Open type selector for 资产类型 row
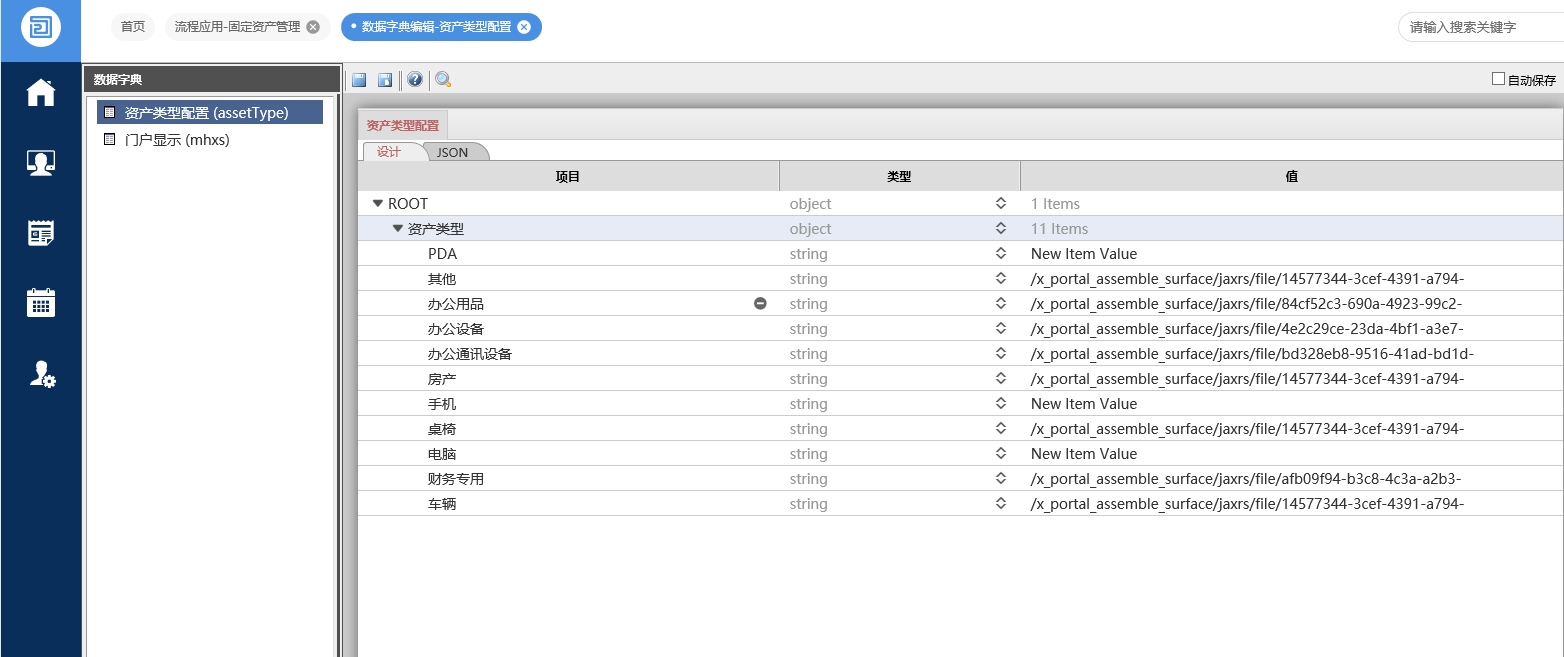 click(x=1001, y=228)
